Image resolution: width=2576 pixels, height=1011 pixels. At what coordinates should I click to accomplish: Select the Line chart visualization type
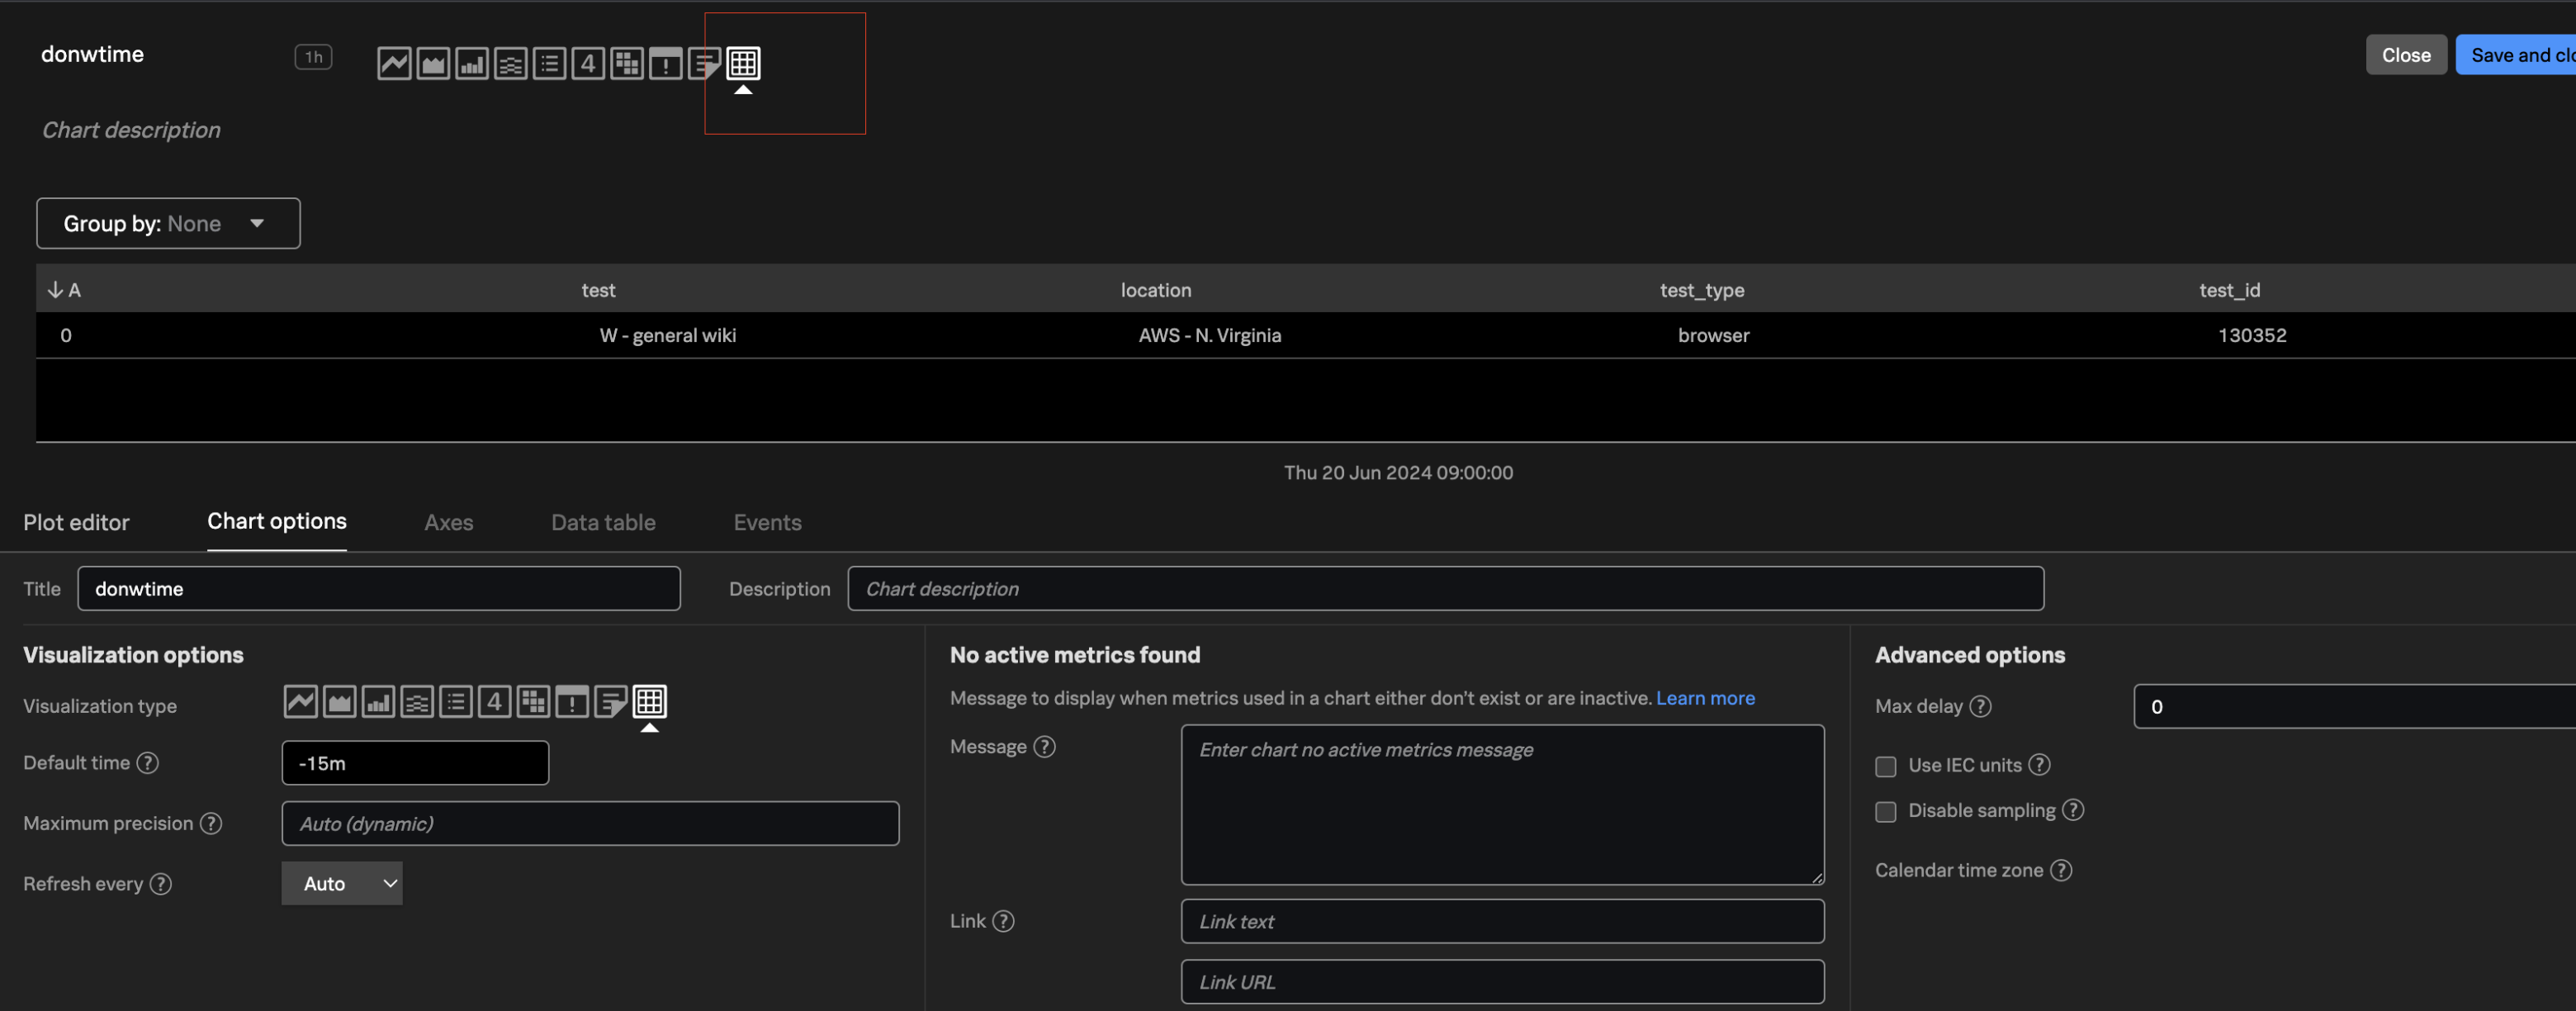[x=300, y=701]
